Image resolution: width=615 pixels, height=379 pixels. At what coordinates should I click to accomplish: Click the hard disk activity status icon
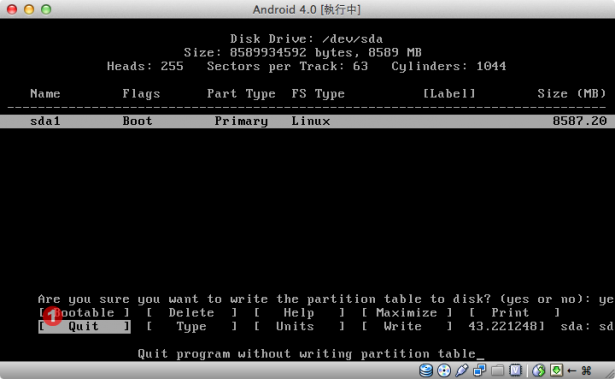(426, 370)
